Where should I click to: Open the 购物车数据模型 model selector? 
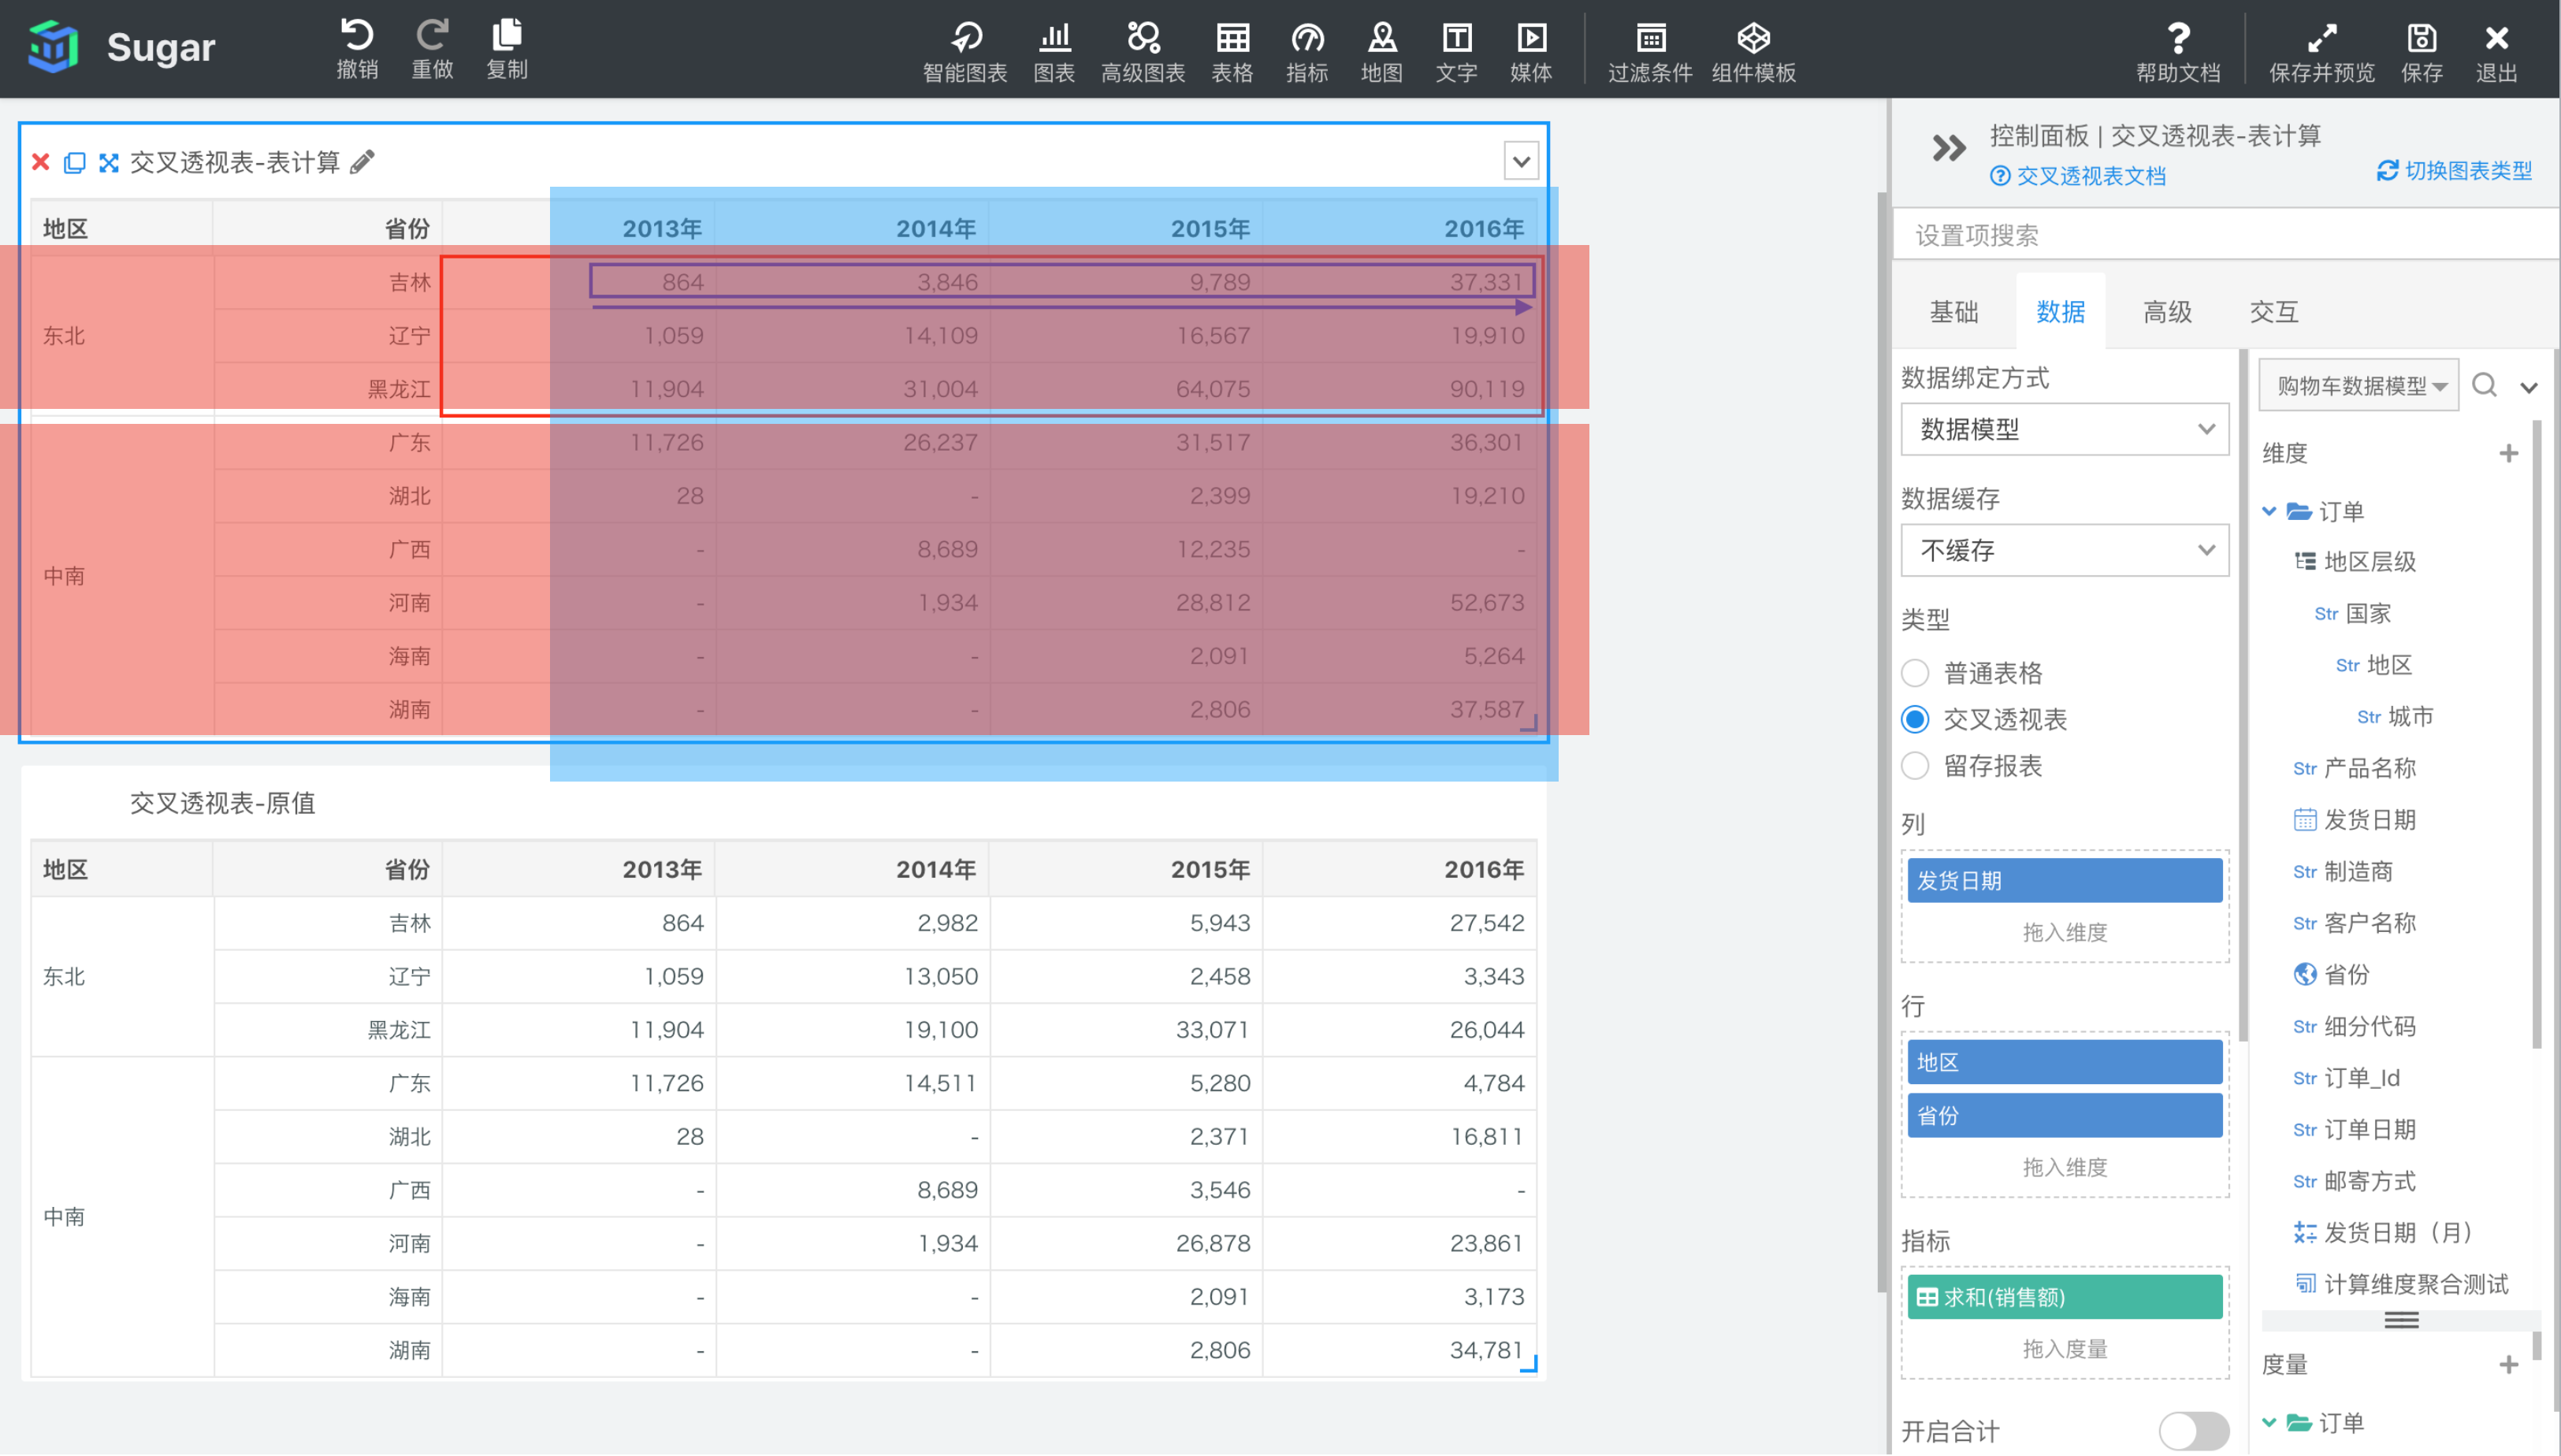[x=2358, y=385]
